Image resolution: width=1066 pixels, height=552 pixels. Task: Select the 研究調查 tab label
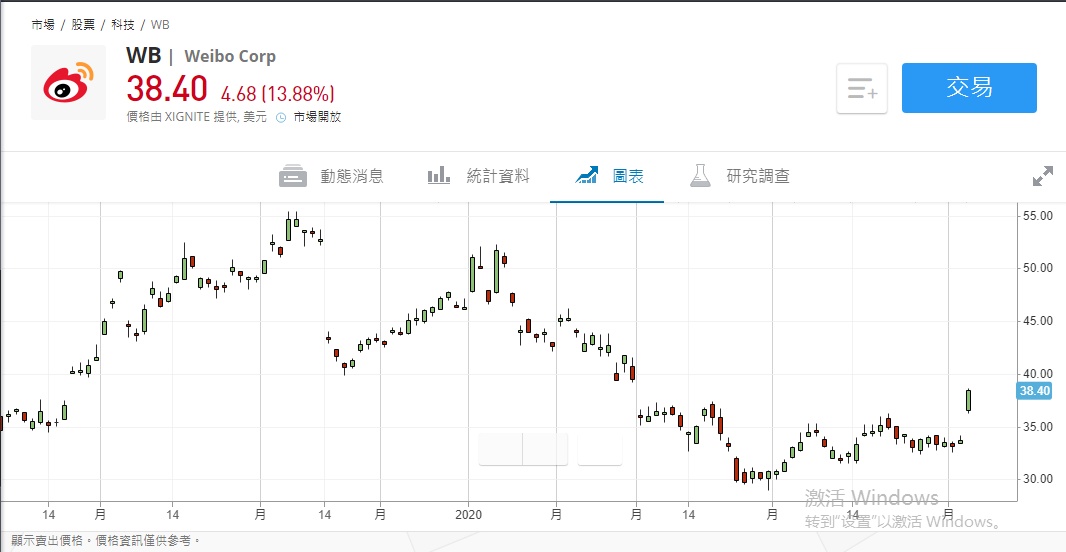click(x=758, y=176)
